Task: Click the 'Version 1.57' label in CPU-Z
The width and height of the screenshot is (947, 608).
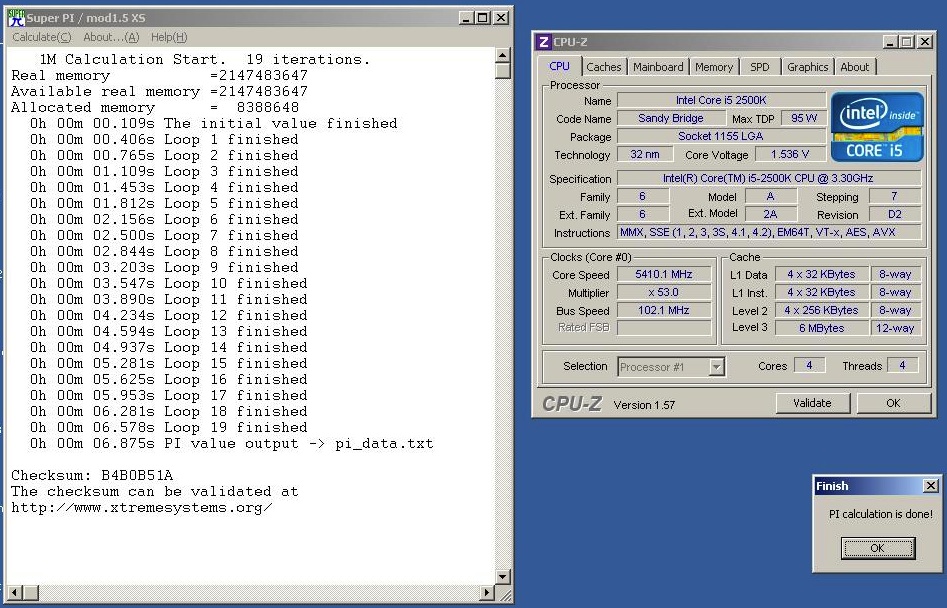Action: click(644, 405)
